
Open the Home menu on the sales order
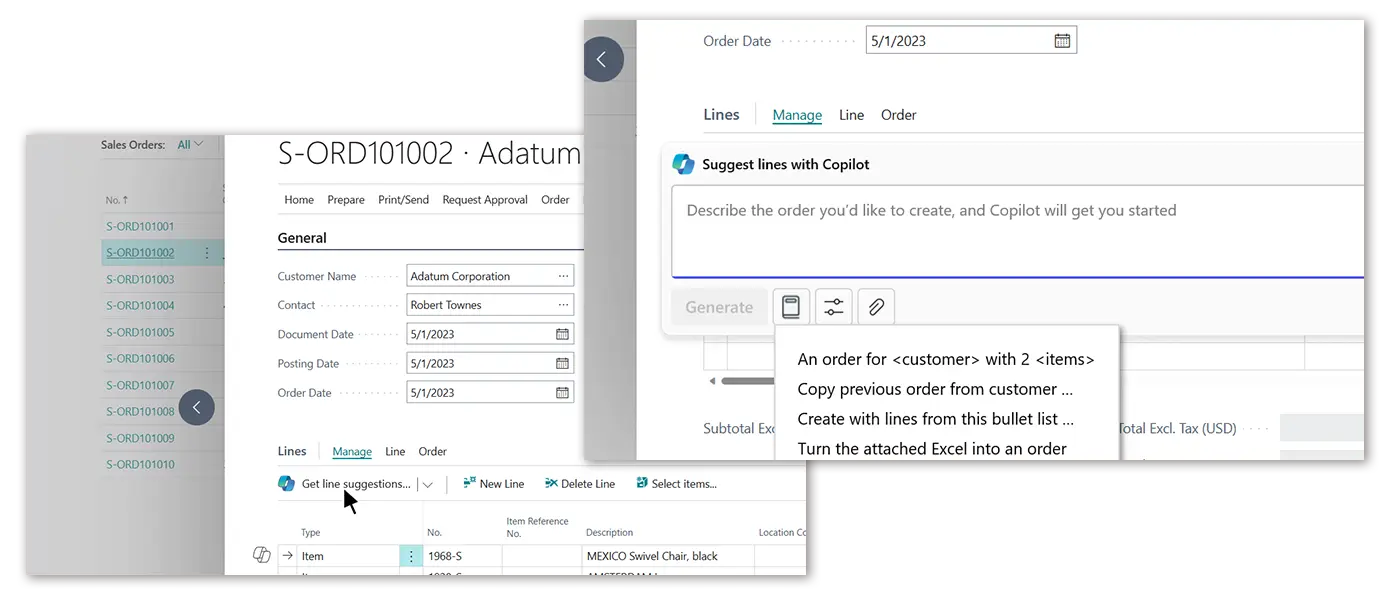point(299,200)
